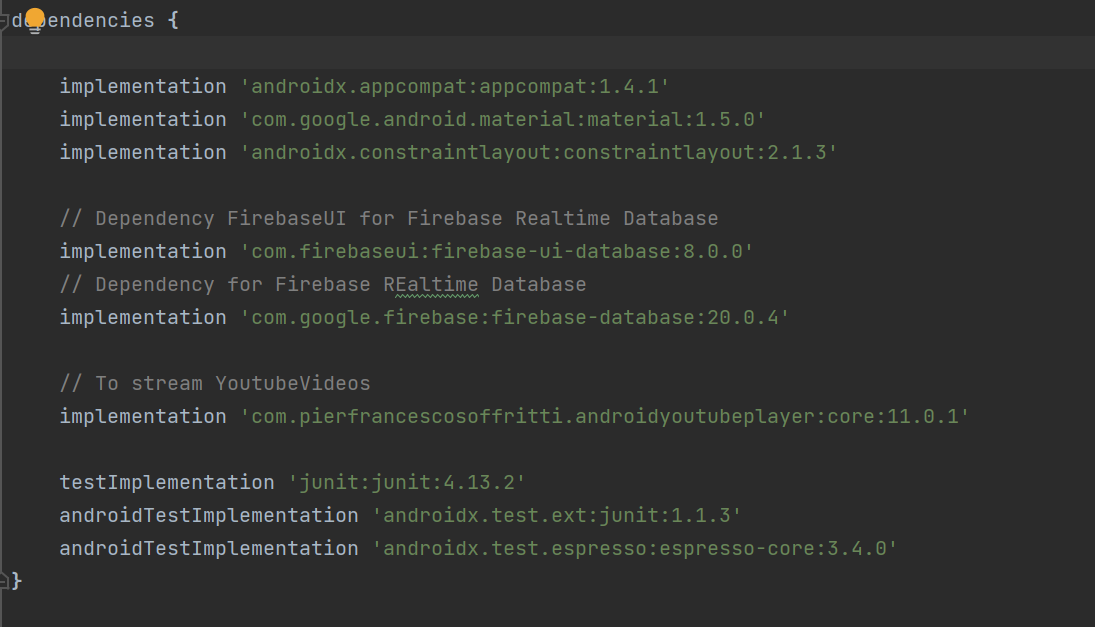Click the closing curly brace of dependencies
1095x627 pixels.
point(17,580)
